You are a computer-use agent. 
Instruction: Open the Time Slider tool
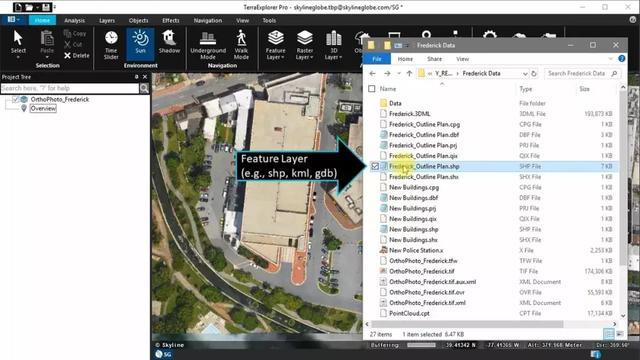[x=111, y=45]
